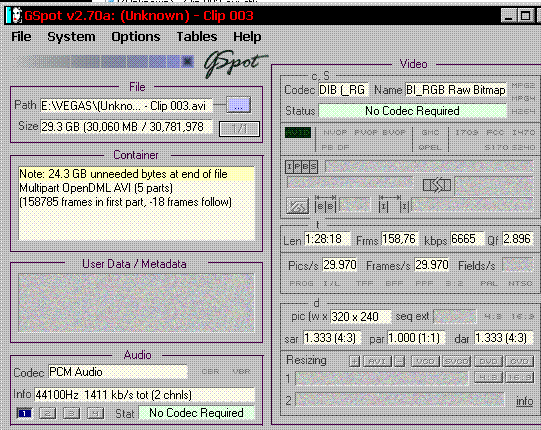Click the 1/1 file counter button

pos(239,129)
